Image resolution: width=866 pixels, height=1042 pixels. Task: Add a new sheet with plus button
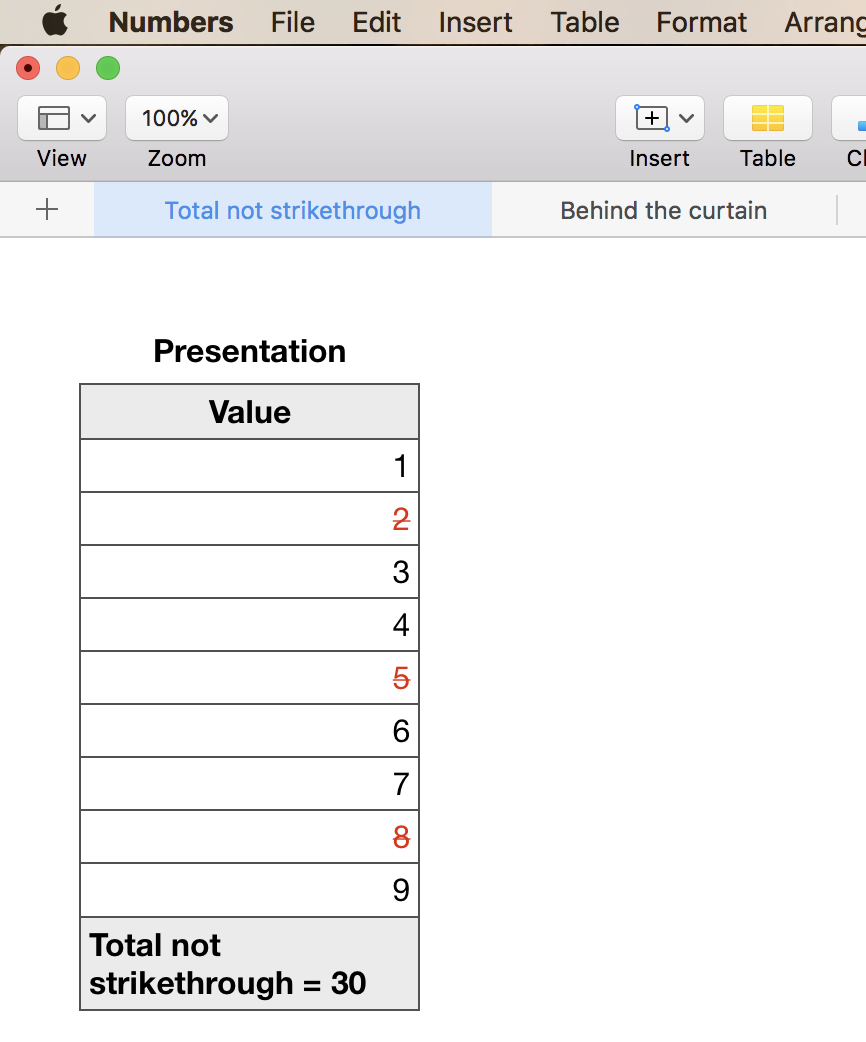pyautogui.click(x=47, y=209)
